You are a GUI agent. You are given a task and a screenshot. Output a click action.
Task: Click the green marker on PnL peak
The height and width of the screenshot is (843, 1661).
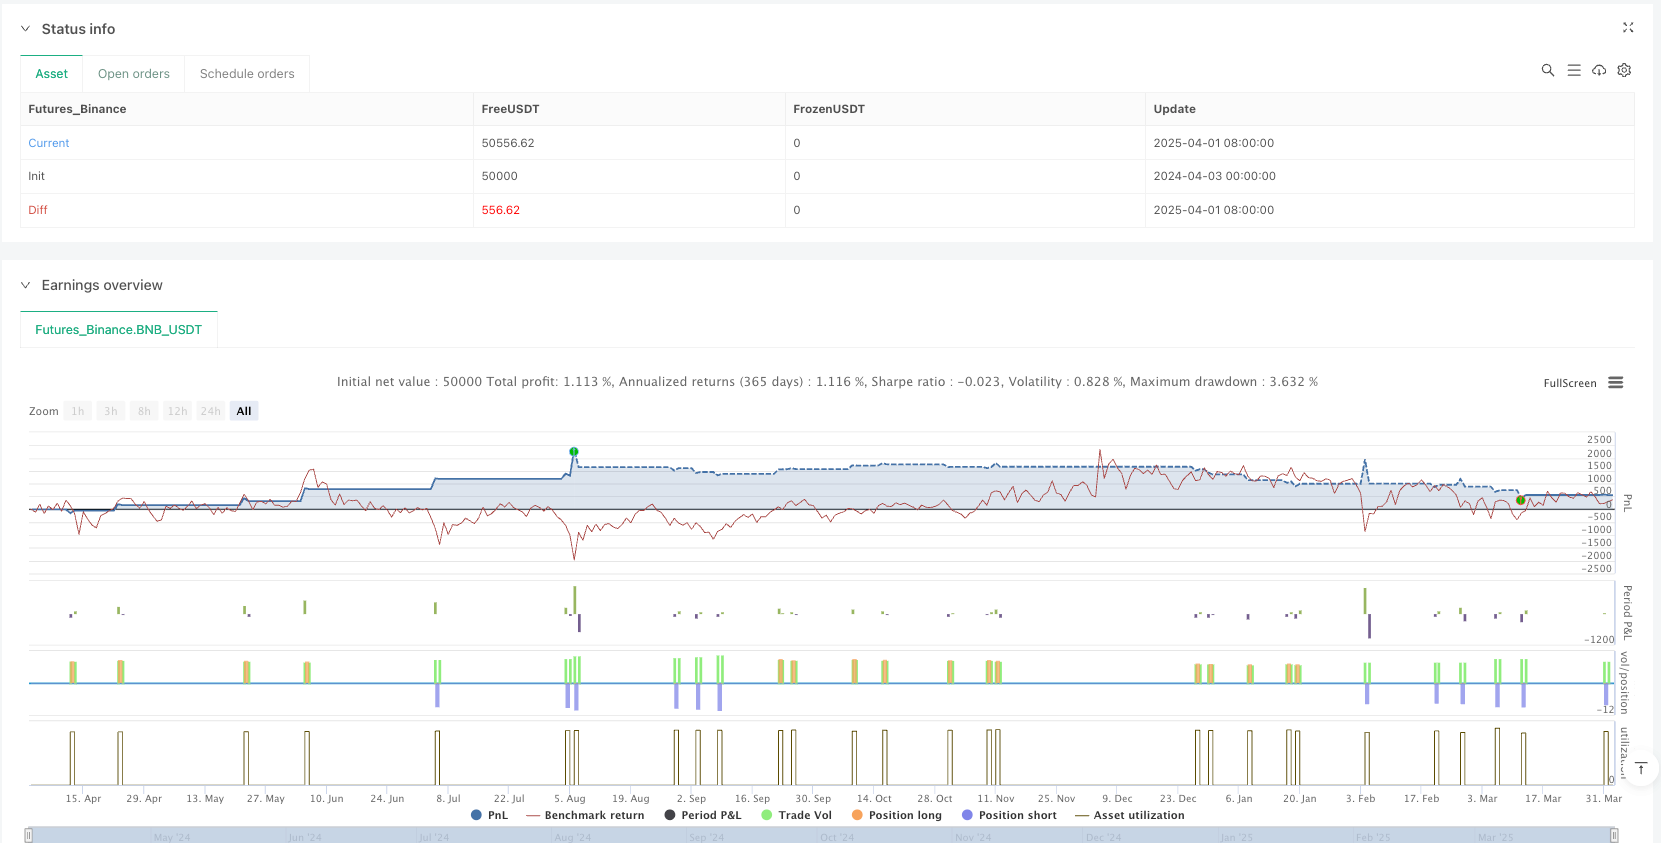(x=574, y=452)
